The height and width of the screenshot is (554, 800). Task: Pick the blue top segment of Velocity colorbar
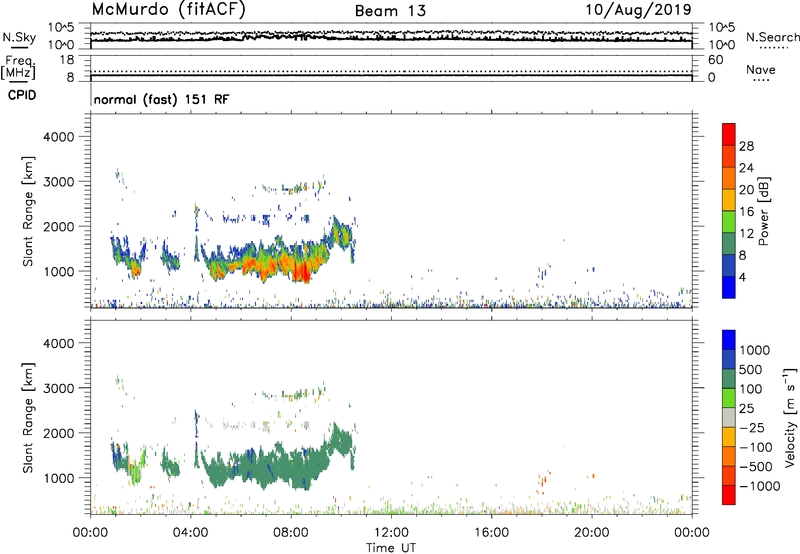729,340
